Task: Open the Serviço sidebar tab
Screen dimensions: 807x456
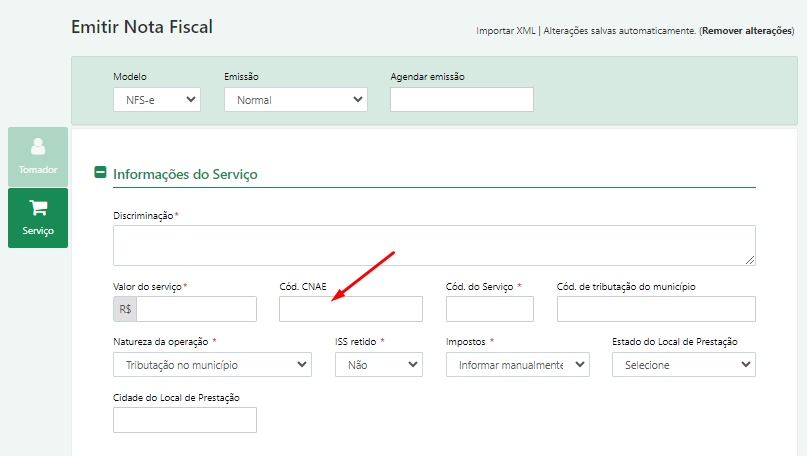Action: (38, 218)
